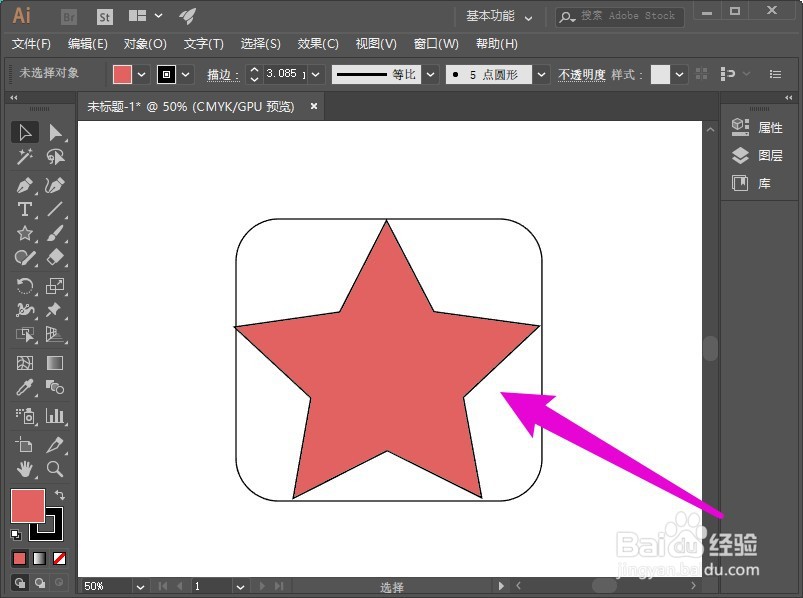This screenshot has width=803, height=598.
Task: Open the 属性 panel
Action: point(757,127)
